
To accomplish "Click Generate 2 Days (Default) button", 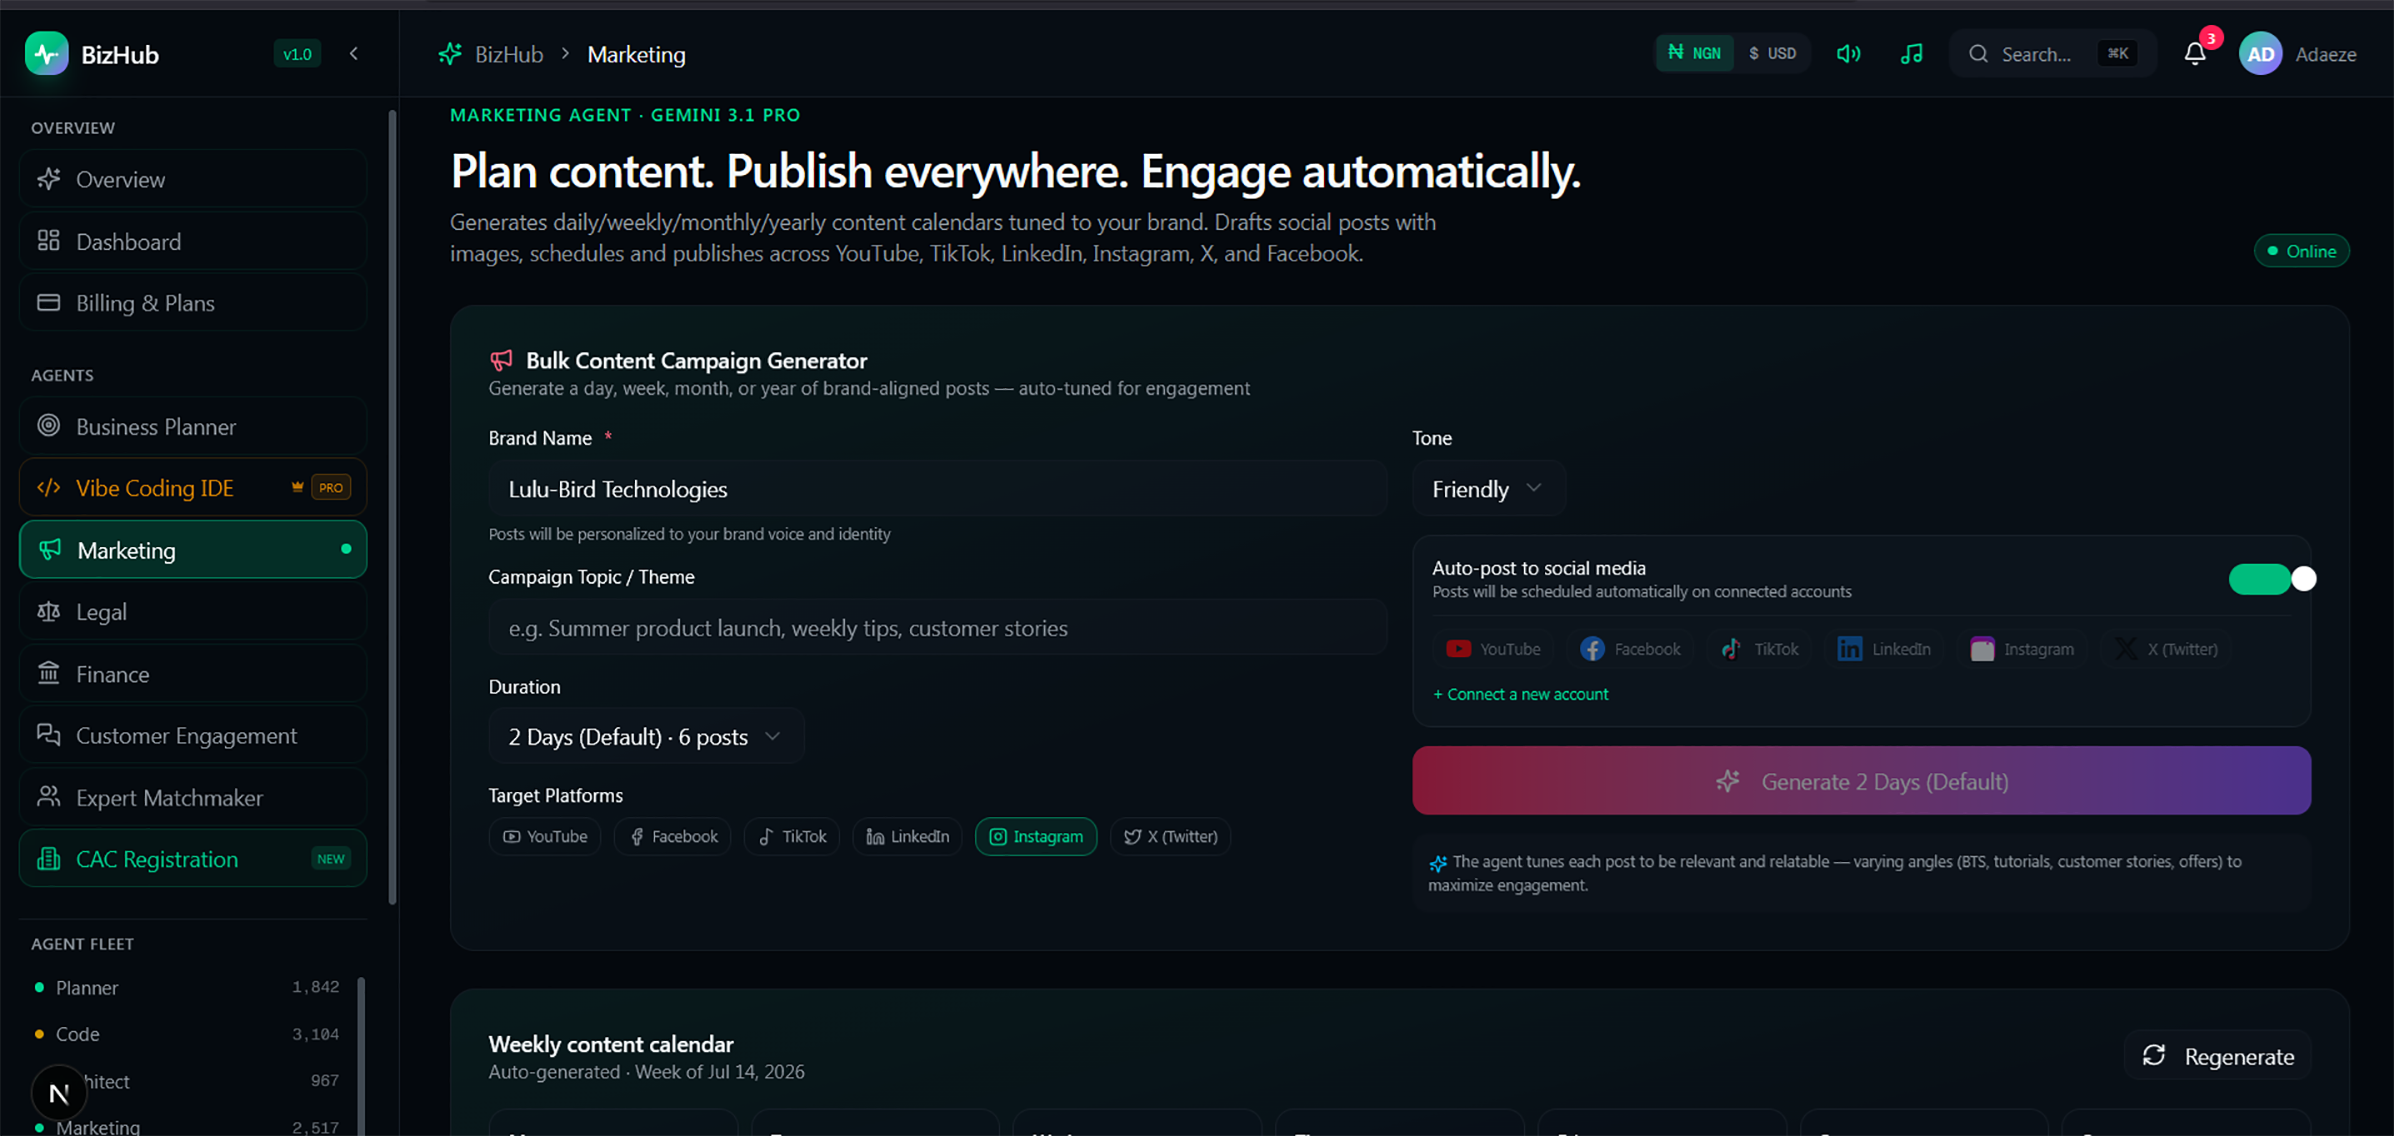I will (1861, 781).
